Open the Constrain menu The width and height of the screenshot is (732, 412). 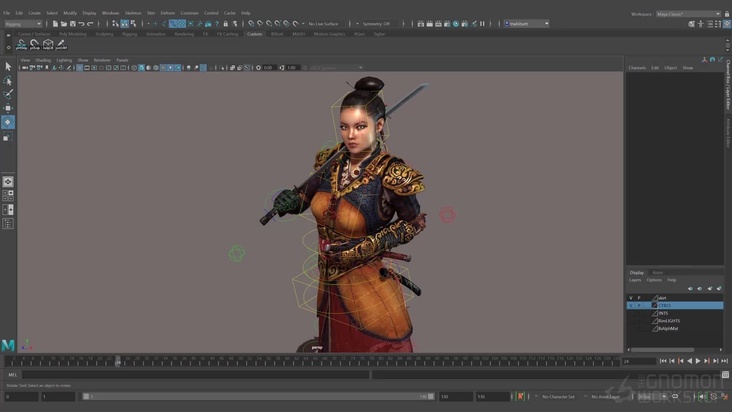coord(190,13)
